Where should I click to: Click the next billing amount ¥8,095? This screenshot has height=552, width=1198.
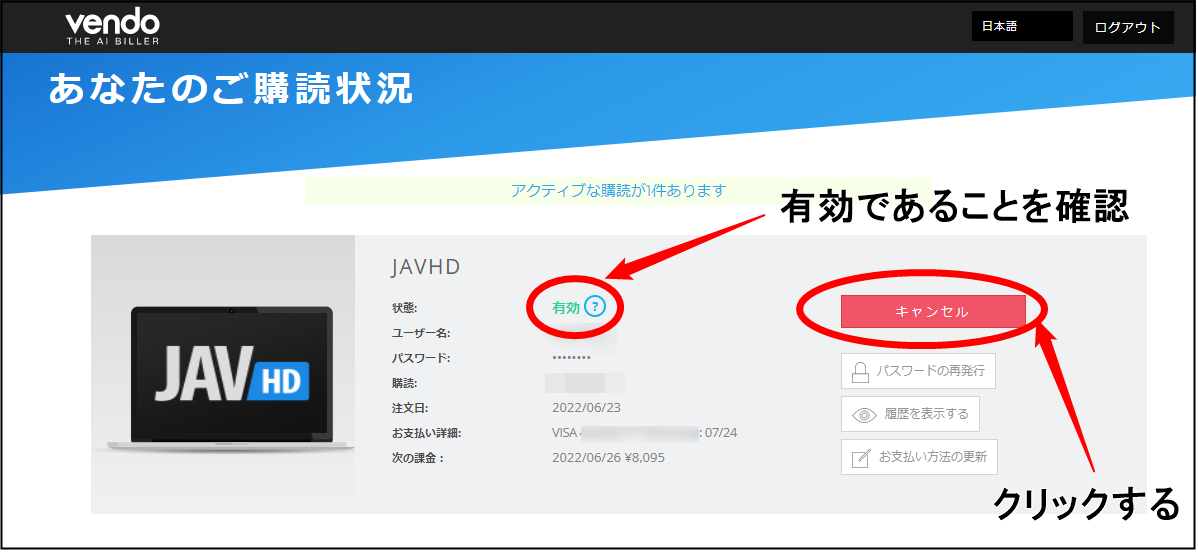641,458
